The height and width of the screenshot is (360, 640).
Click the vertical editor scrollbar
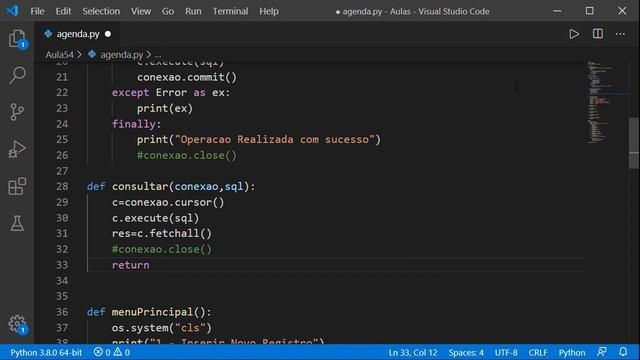[634, 143]
